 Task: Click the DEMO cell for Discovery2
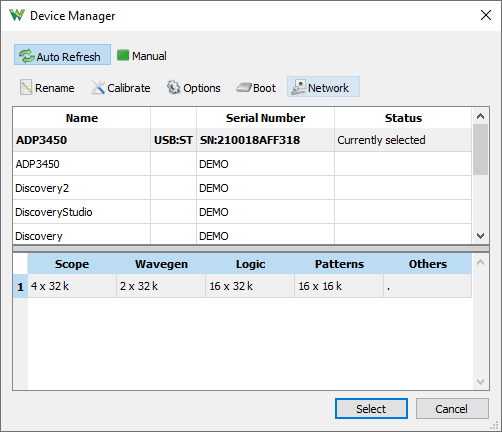(x=265, y=188)
